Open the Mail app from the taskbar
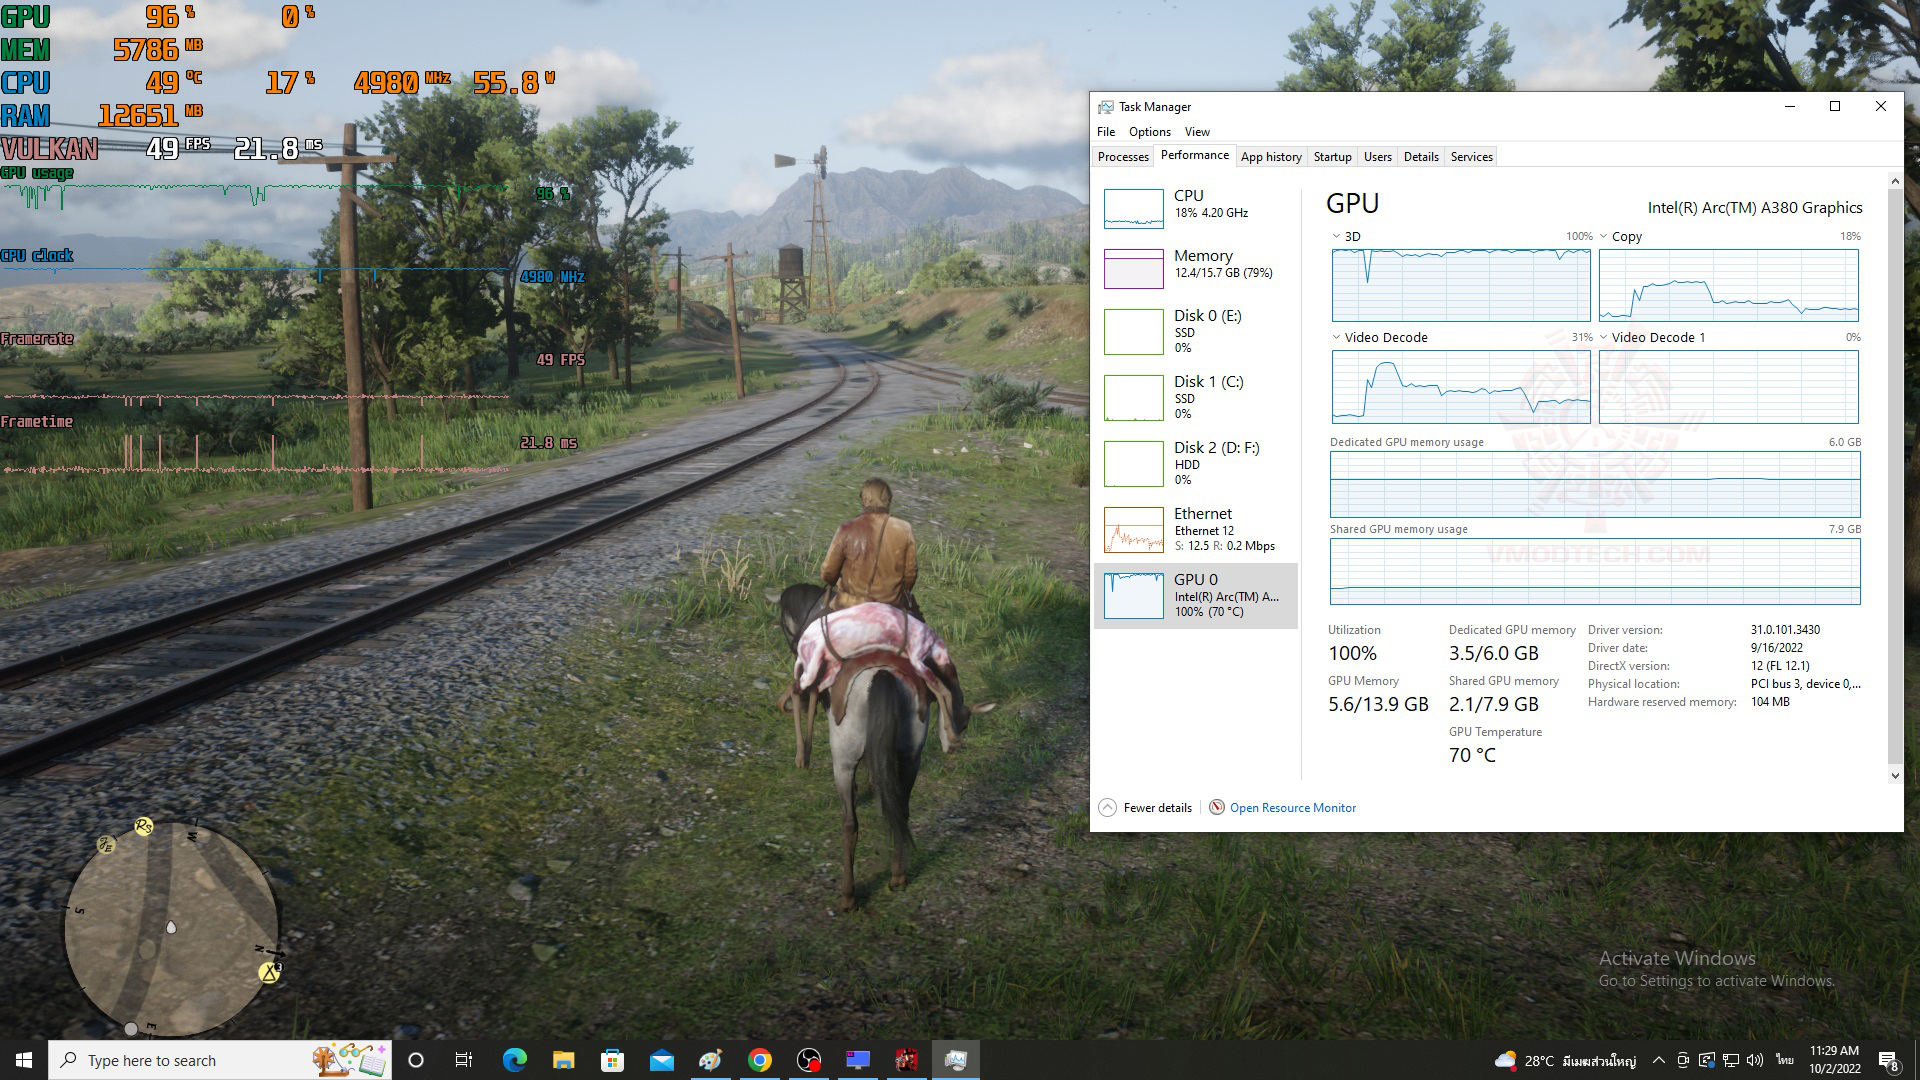The image size is (1920, 1080). coord(661,1060)
